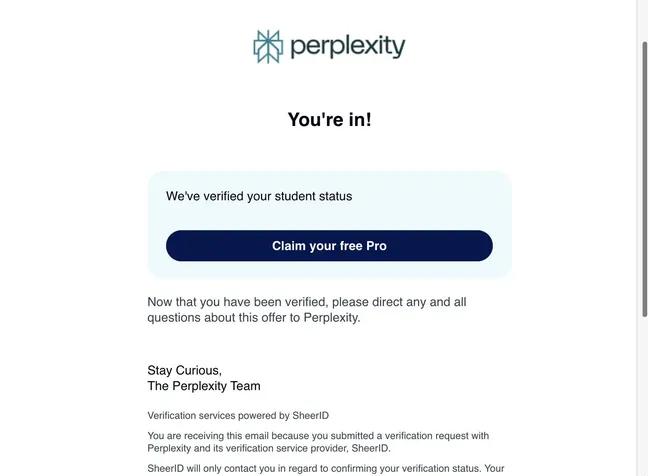Click the "Stay Curious," sign-off text

click(x=184, y=370)
